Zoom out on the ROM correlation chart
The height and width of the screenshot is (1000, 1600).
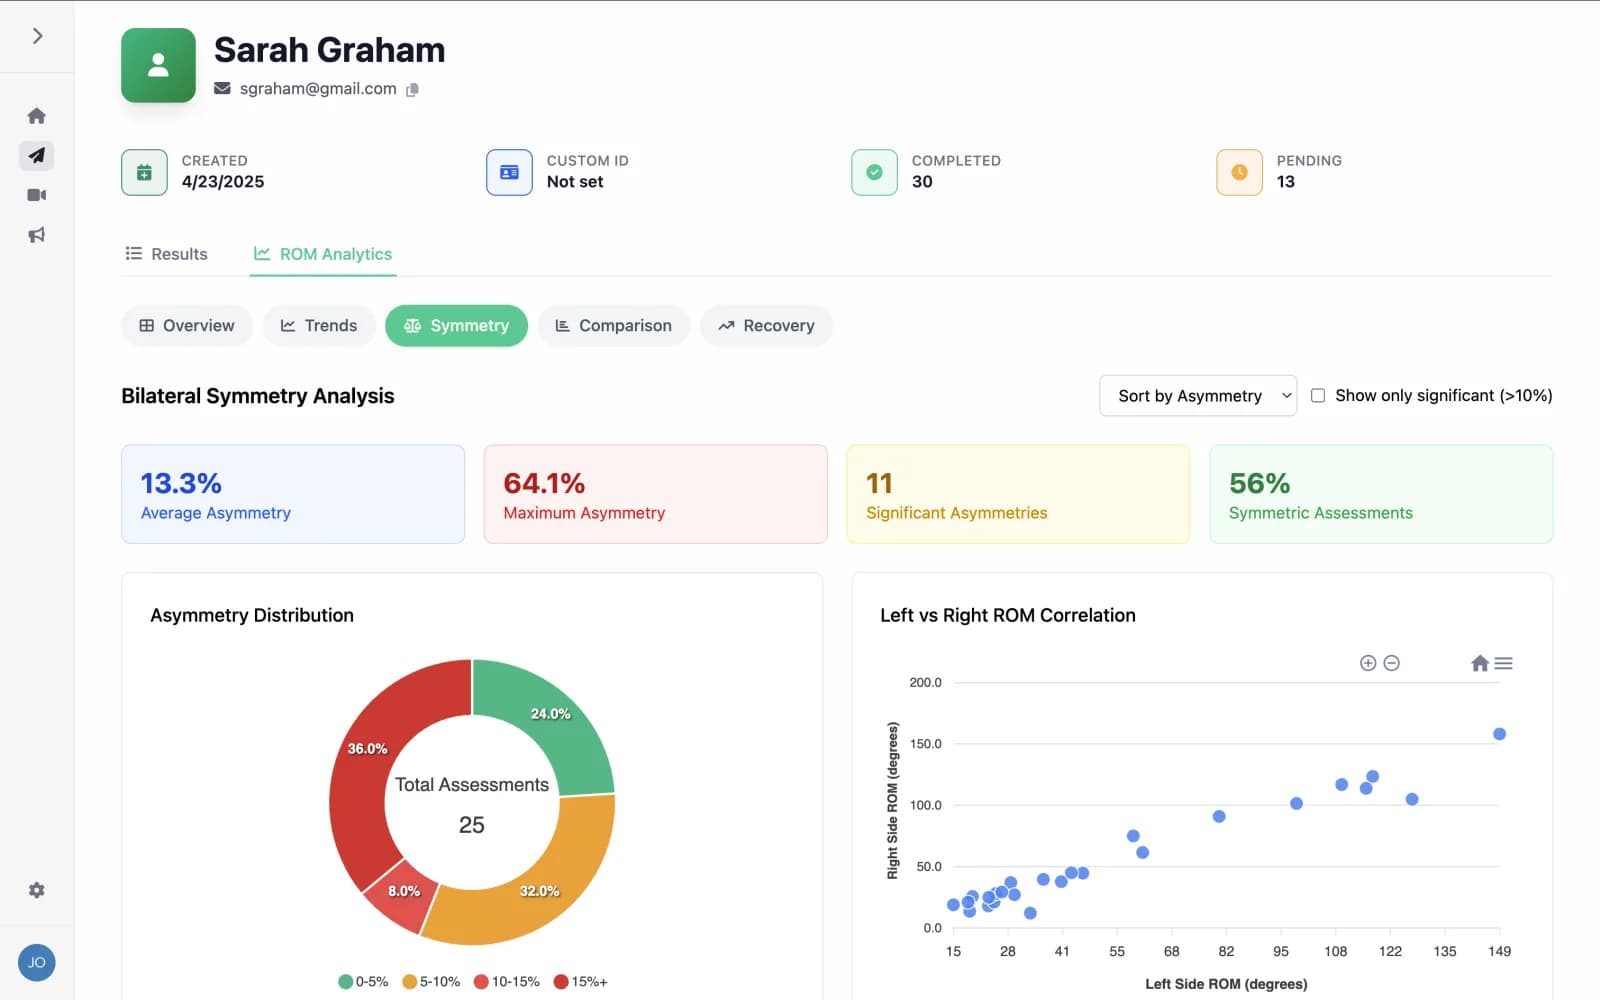pyautogui.click(x=1392, y=662)
